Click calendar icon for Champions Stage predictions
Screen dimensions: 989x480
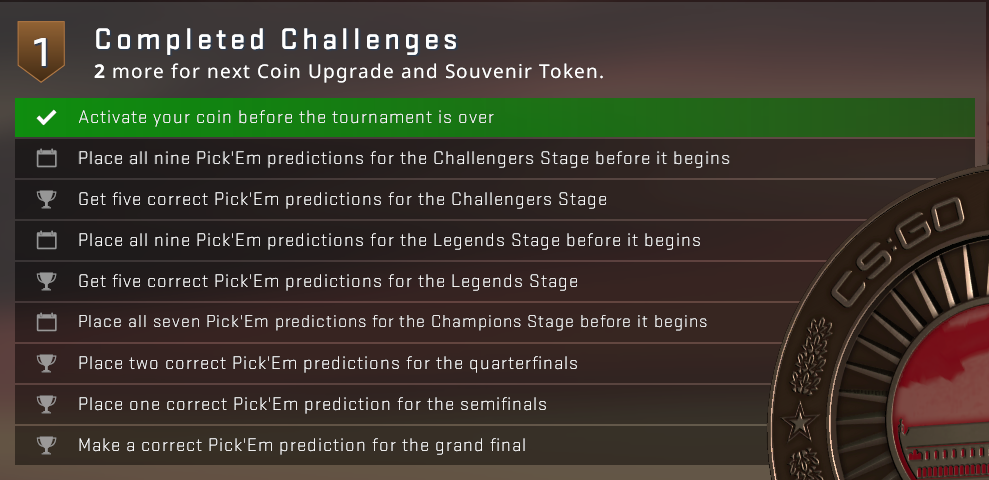click(45, 323)
